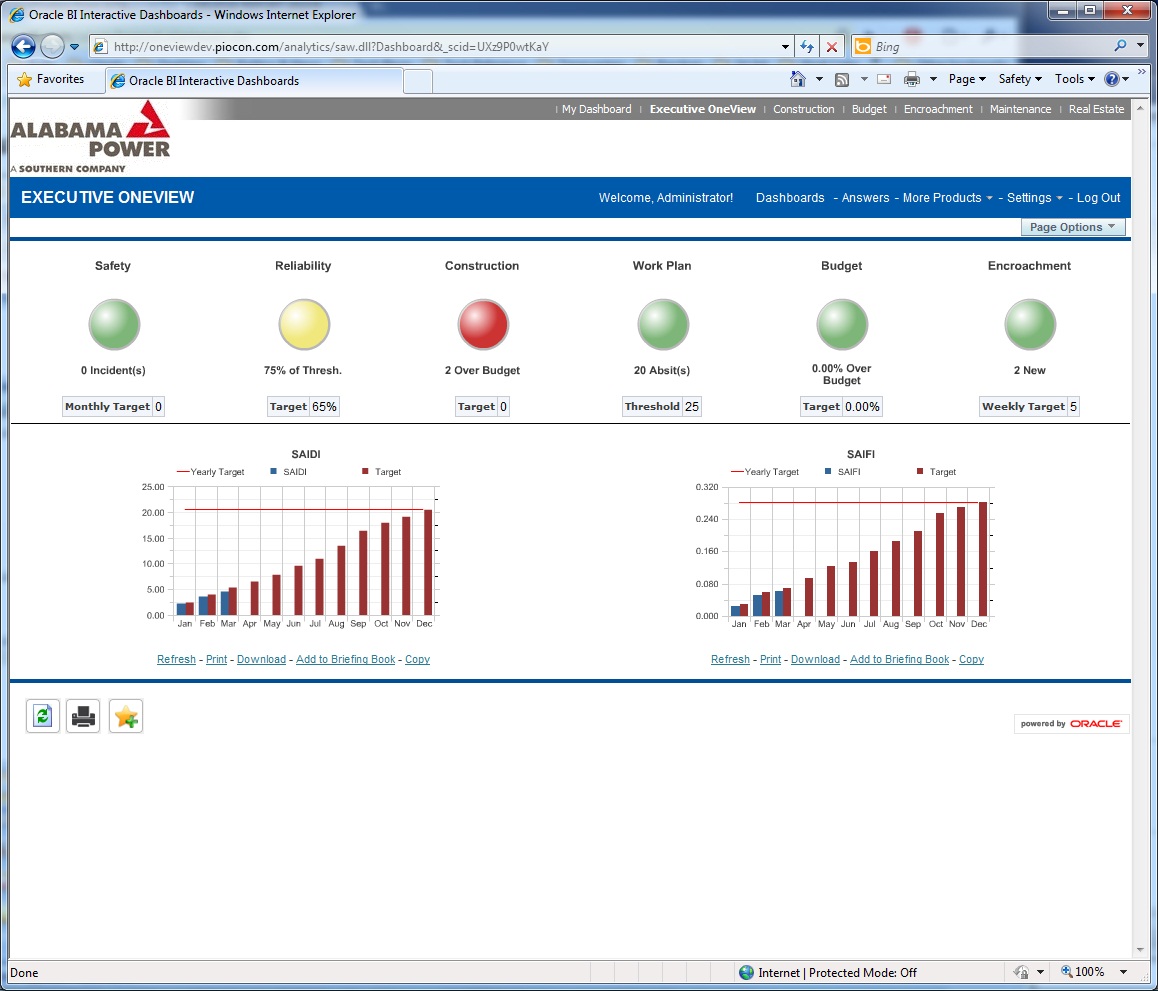Click the '0 Incident(s)' Safety text
The image size is (1158, 991).
[x=113, y=370]
